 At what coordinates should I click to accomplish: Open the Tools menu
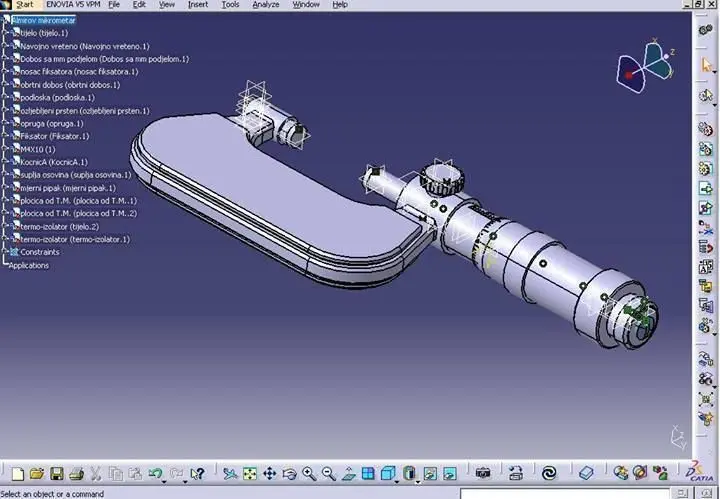(230, 5)
